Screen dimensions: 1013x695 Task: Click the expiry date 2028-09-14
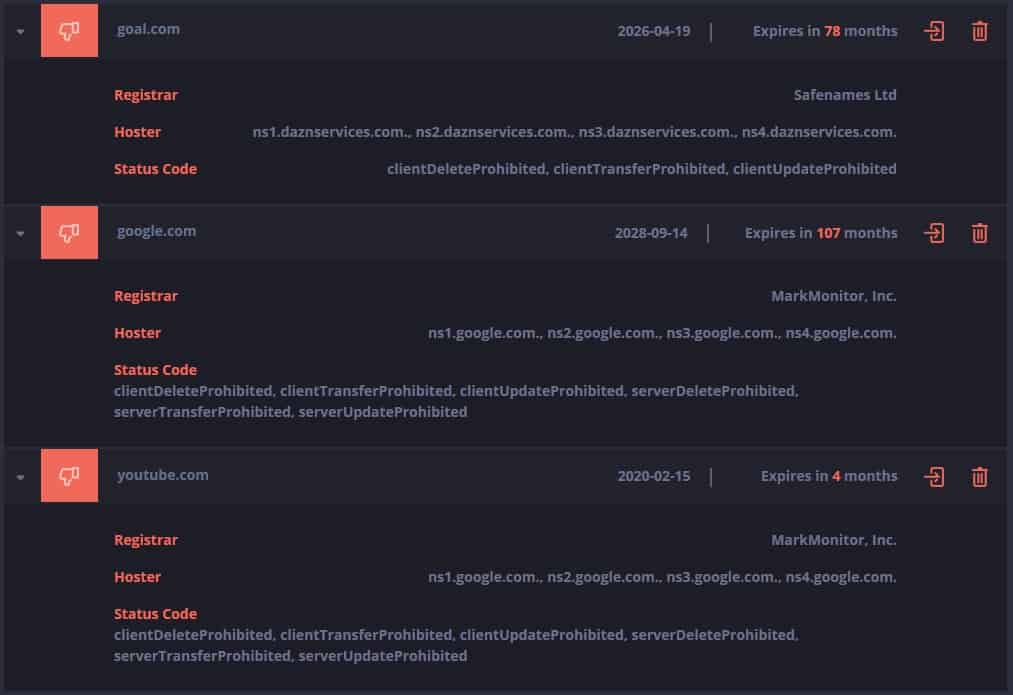click(651, 233)
